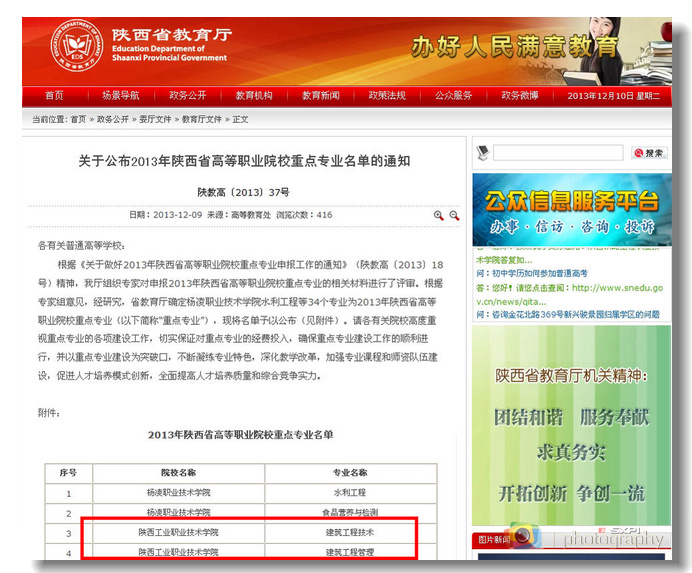Click the zoom-out magnifier icon
Screen dimensions: 692x573
[454, 215]
